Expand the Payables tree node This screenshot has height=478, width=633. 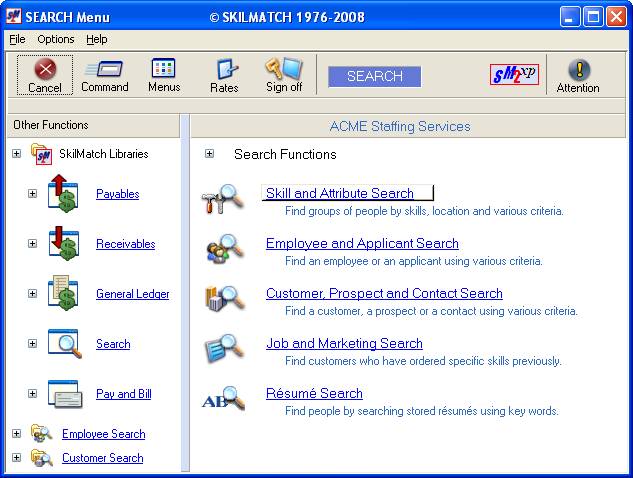(32, 193)
